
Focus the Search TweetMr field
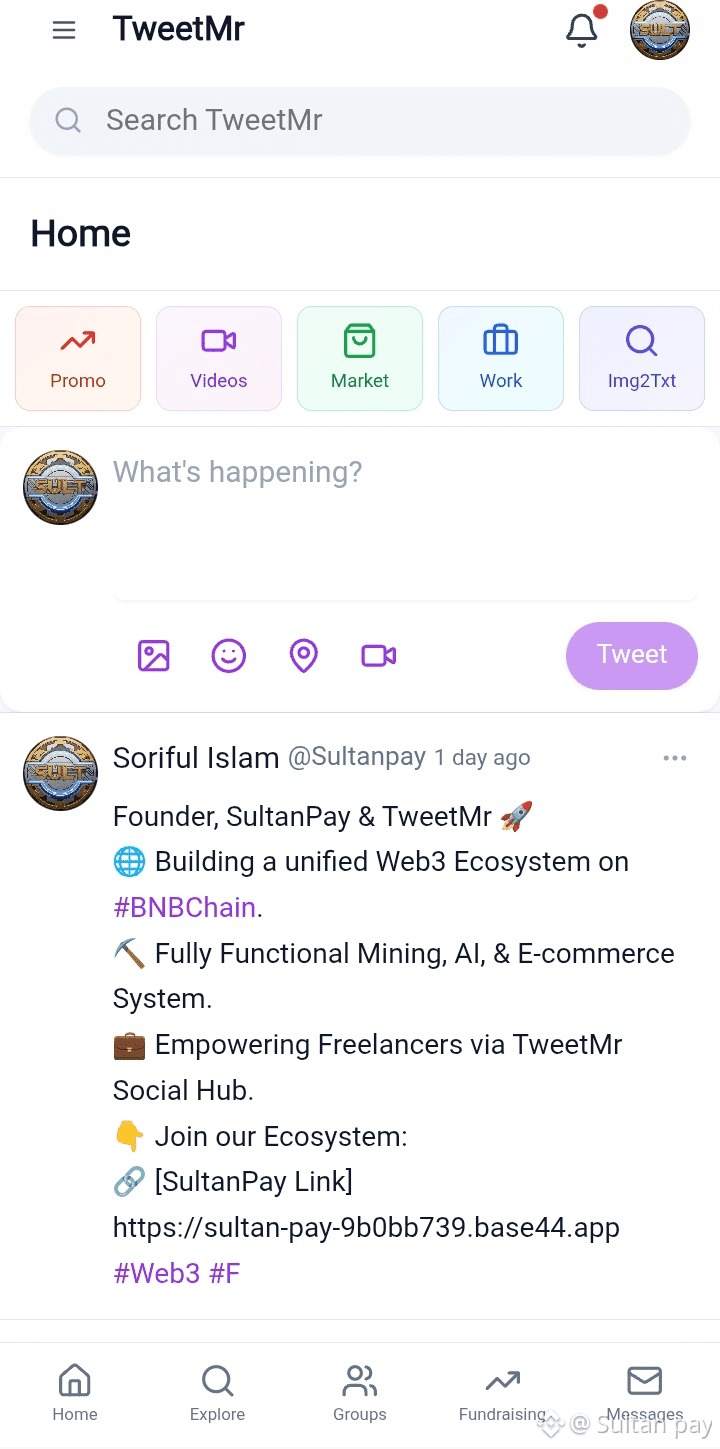pos(360,121)
